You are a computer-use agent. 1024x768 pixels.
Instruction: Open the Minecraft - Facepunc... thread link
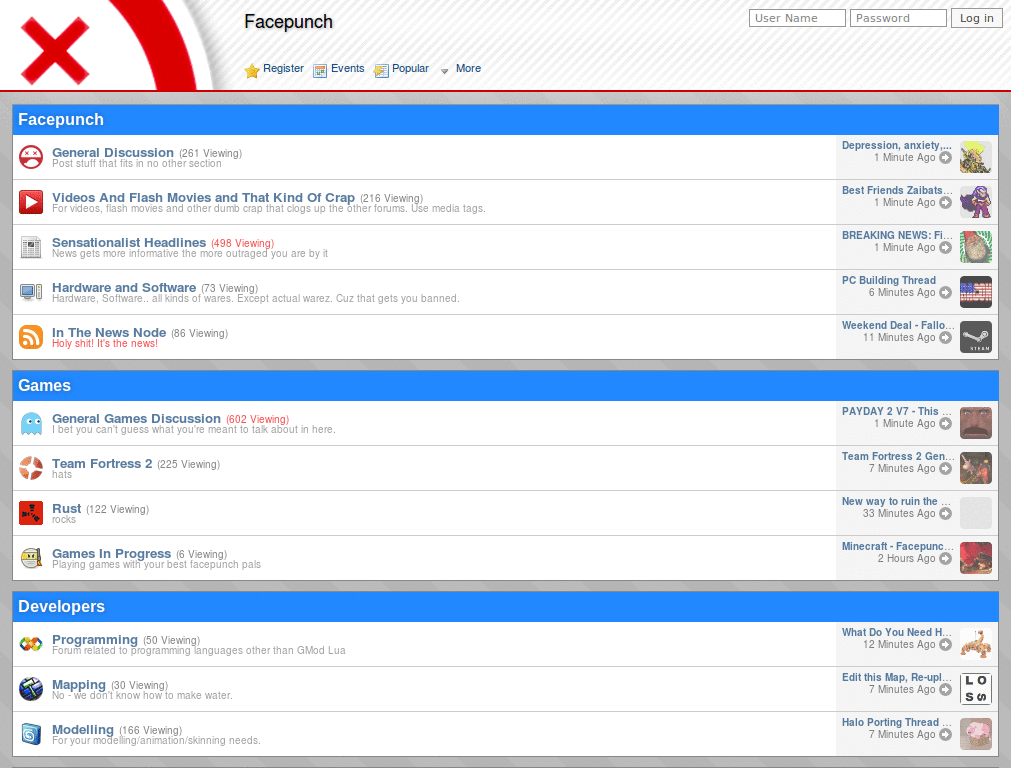click(x=897, y=546)
